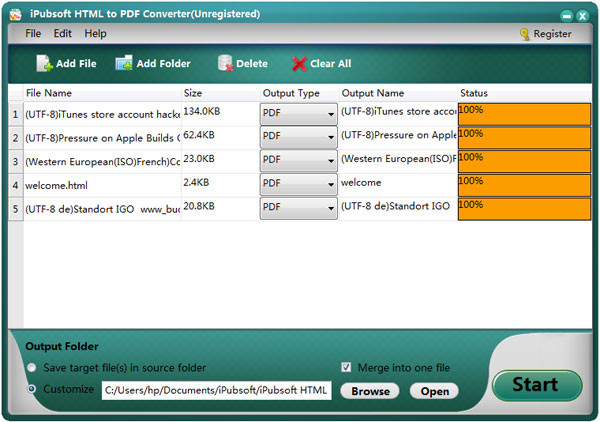Select row number 3 header
Viewport: 600px width, 422px height.
15,161
